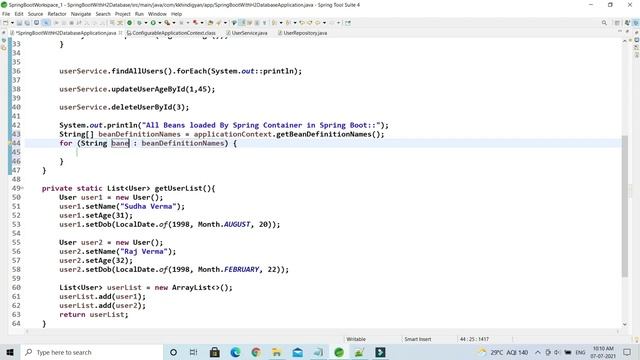Expand the Debug dropdown arrow

pyautogui.click(x=145, y=23)
